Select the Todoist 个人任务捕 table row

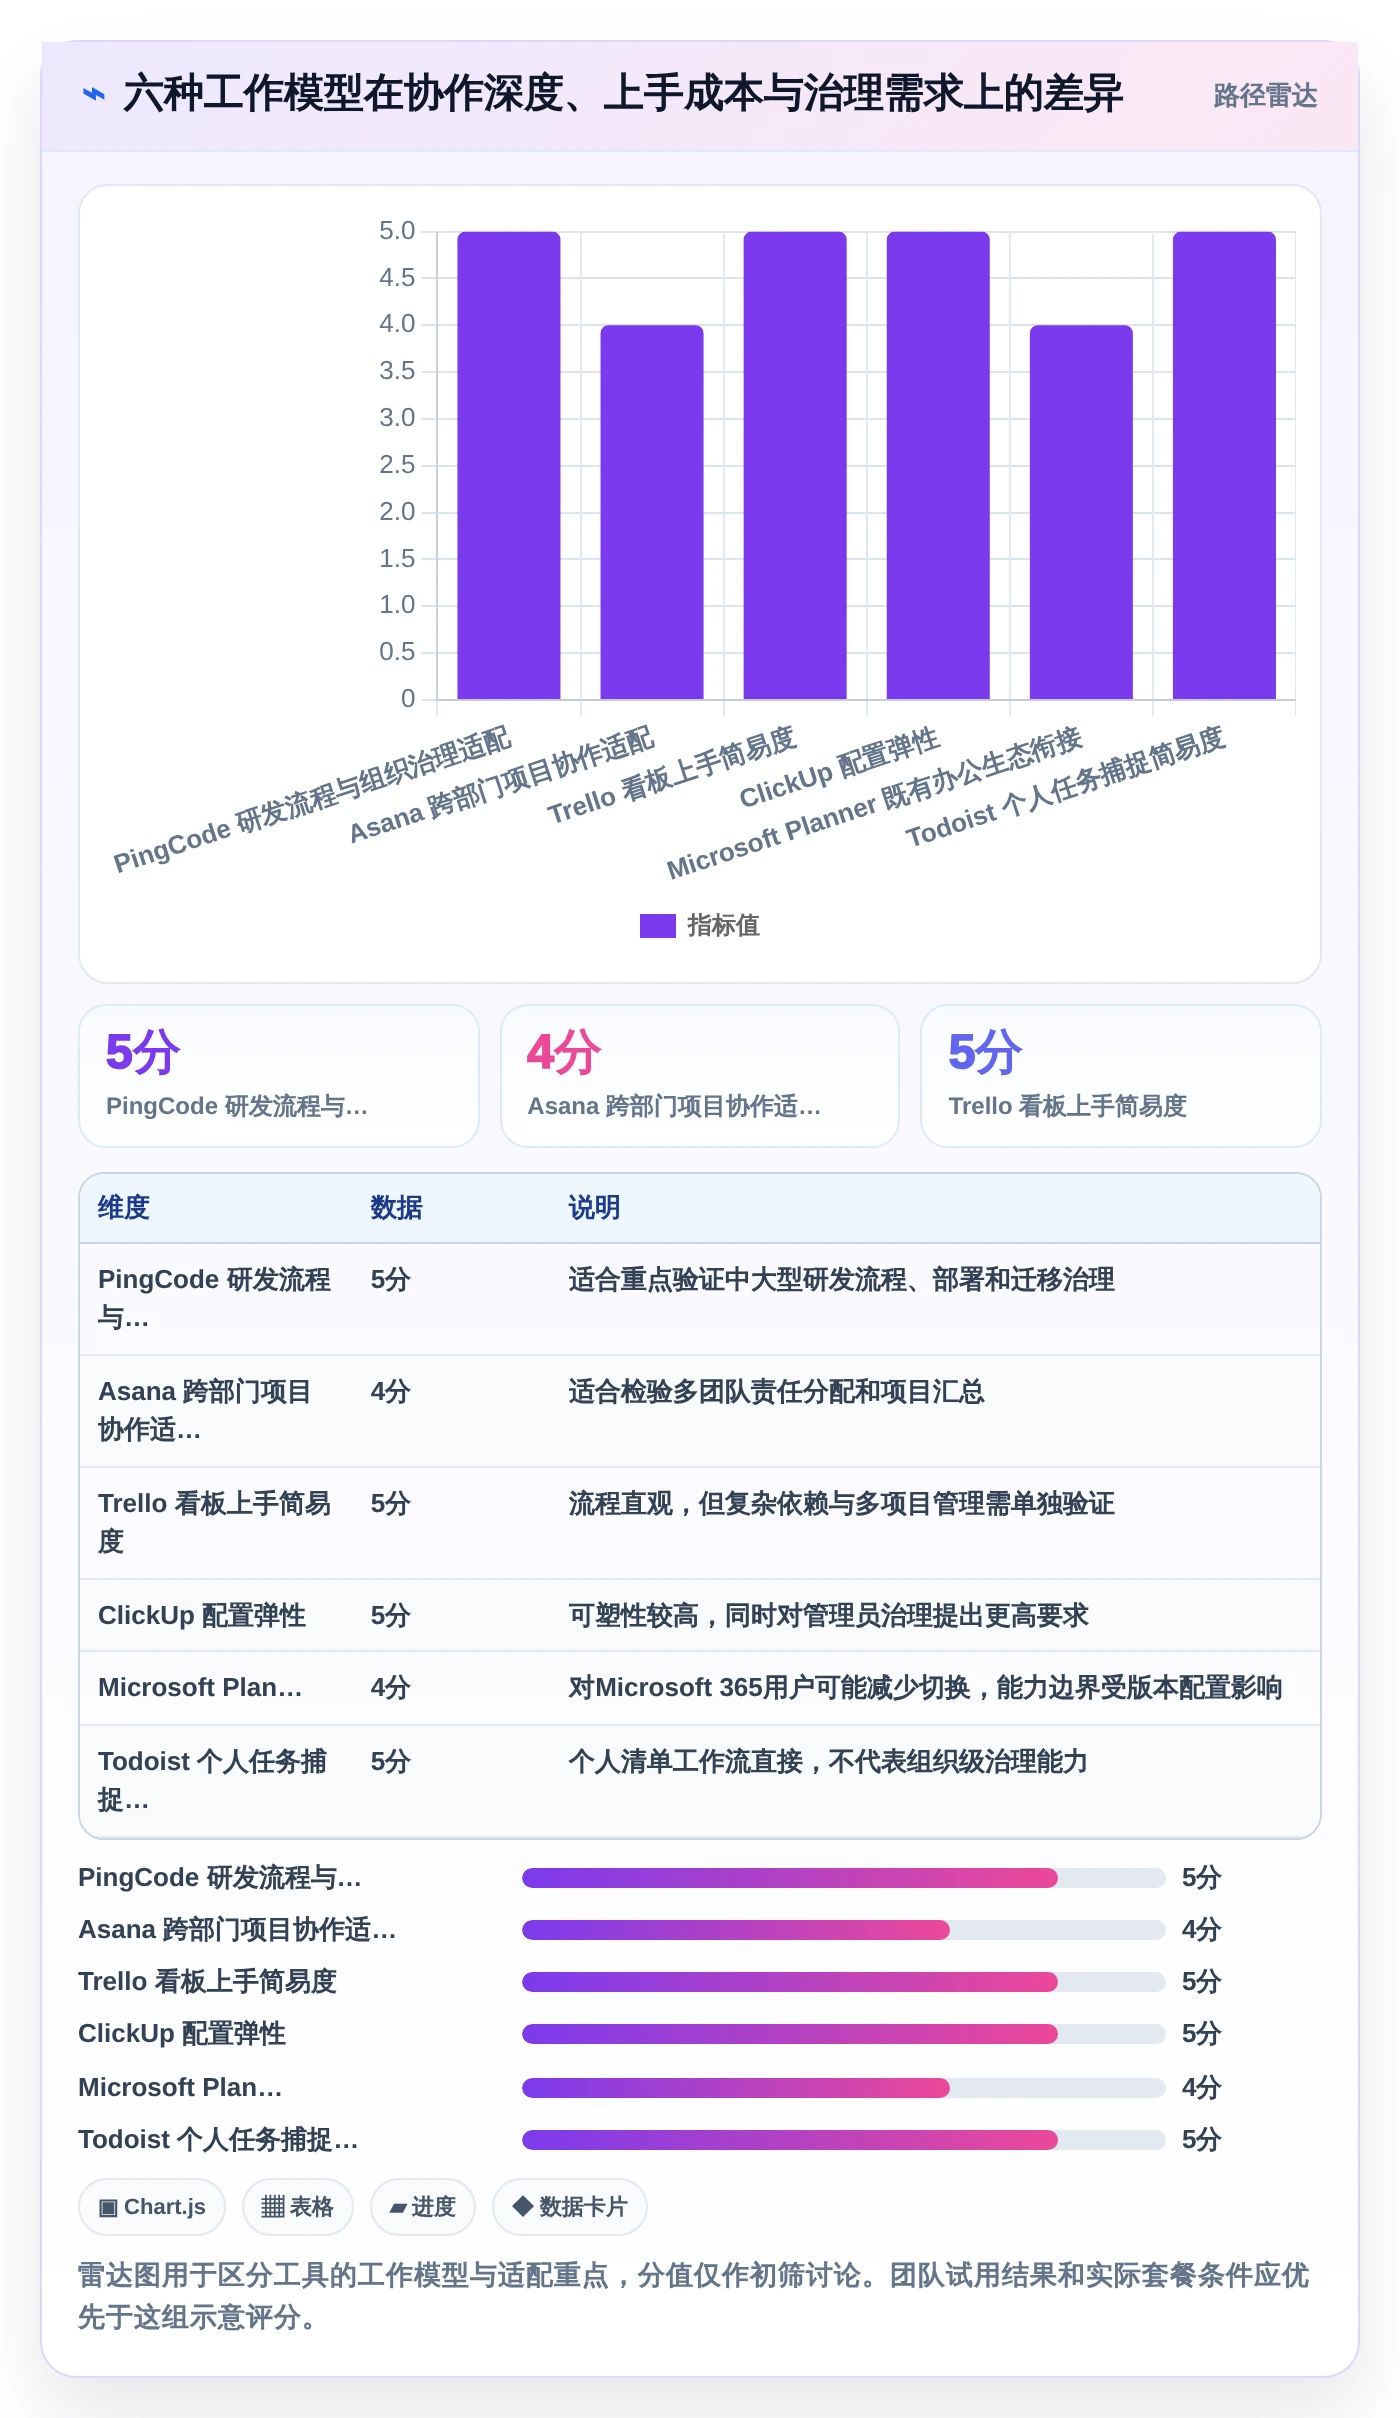pos(700,1780)
